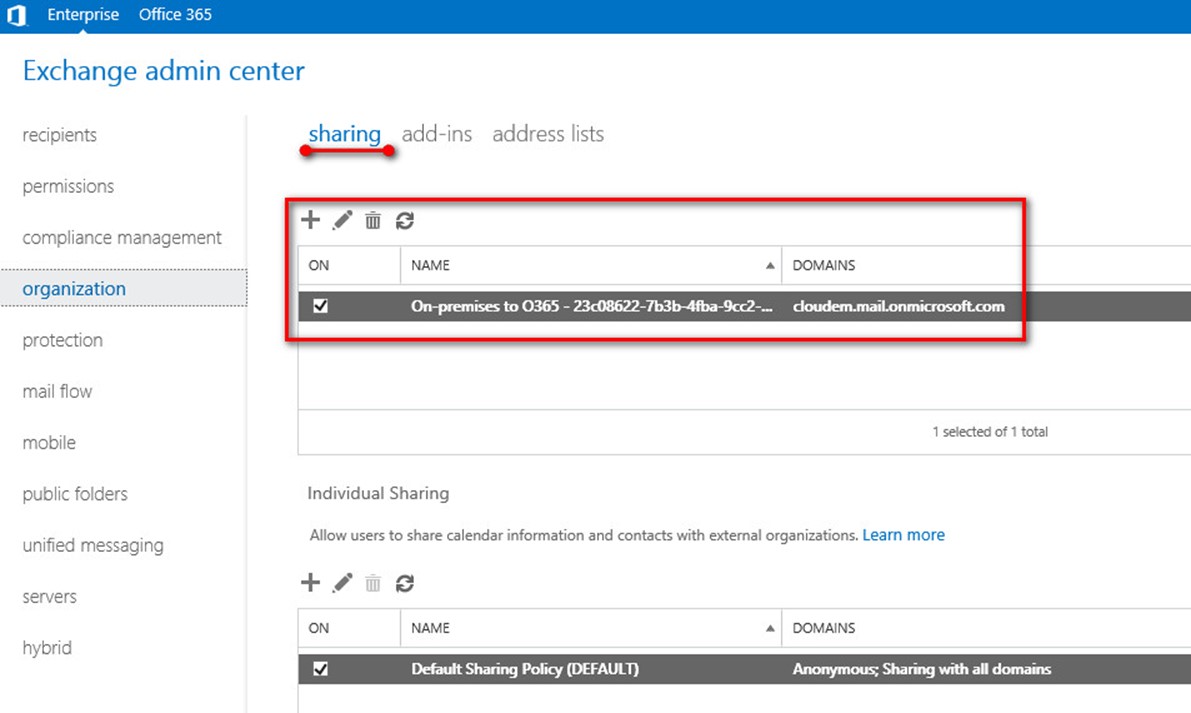The height and width of the screenshot is (713, 1191).
Task: Delete the selected organization sharing rule
Action: [373, 220]
